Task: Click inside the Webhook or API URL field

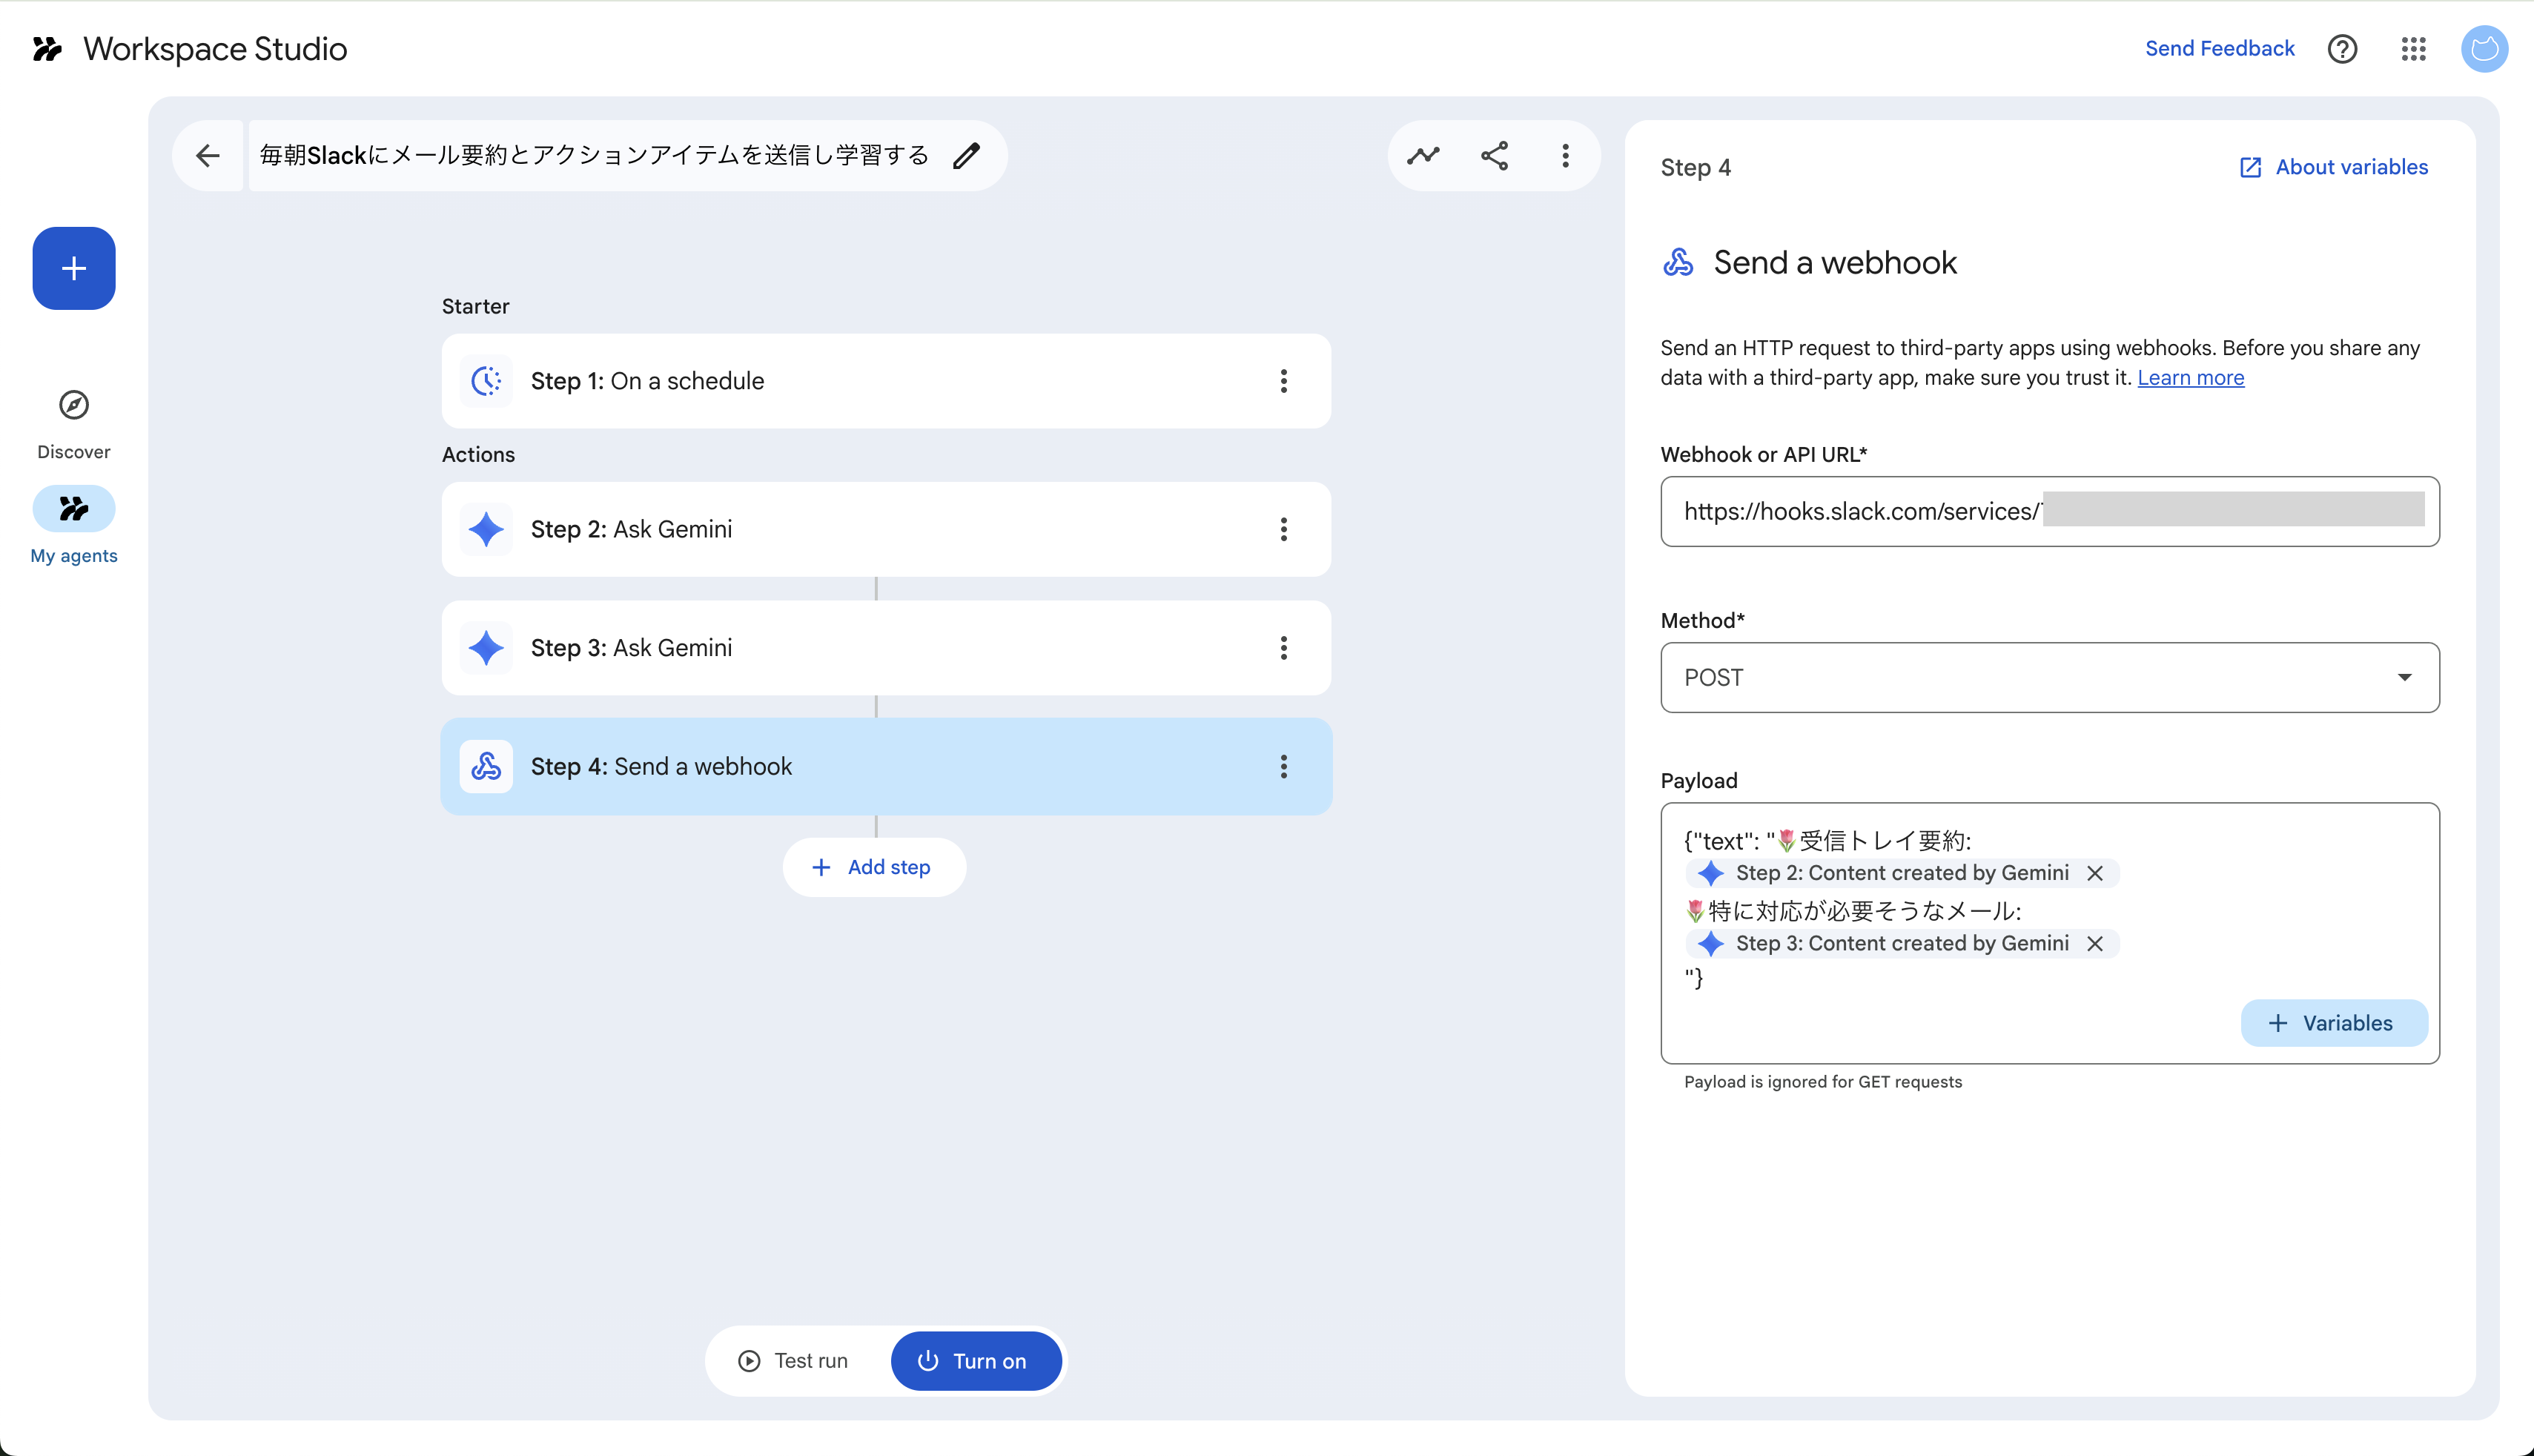Action: [x=2050, y=512]
